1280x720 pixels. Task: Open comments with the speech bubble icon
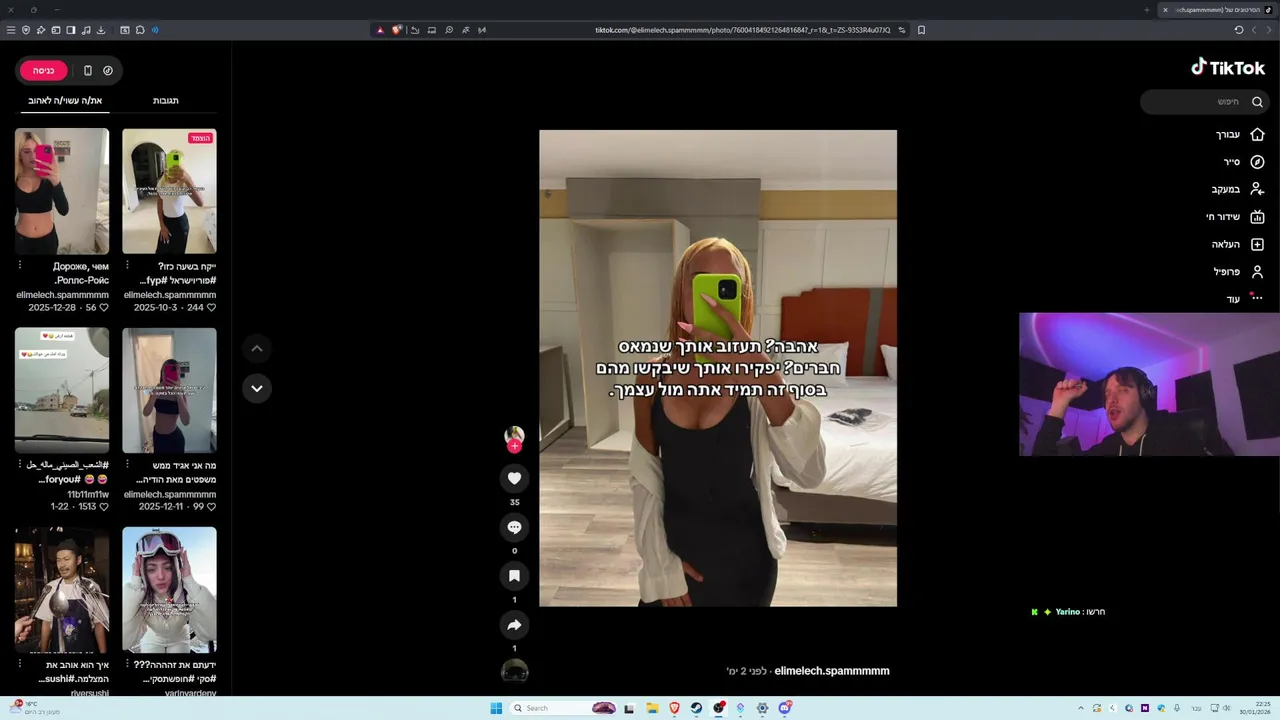[x=514, y=527]
